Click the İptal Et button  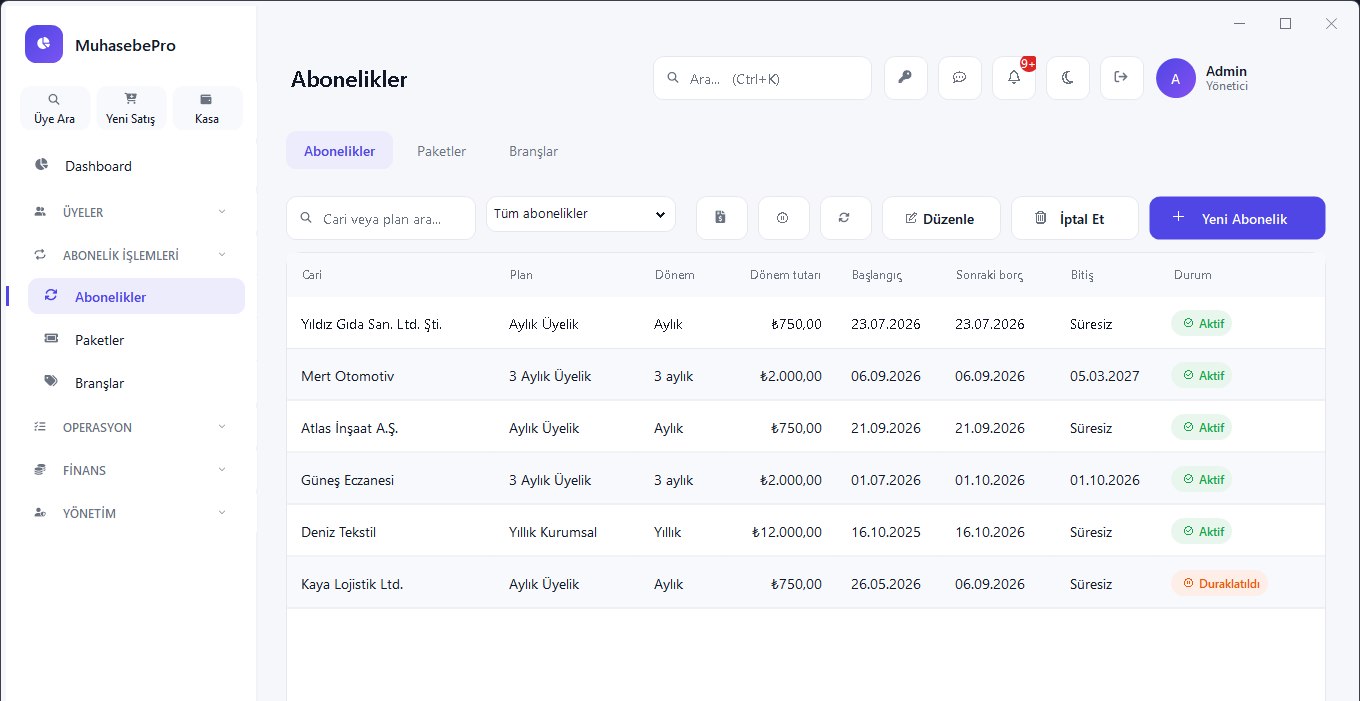coord(1075,218)
